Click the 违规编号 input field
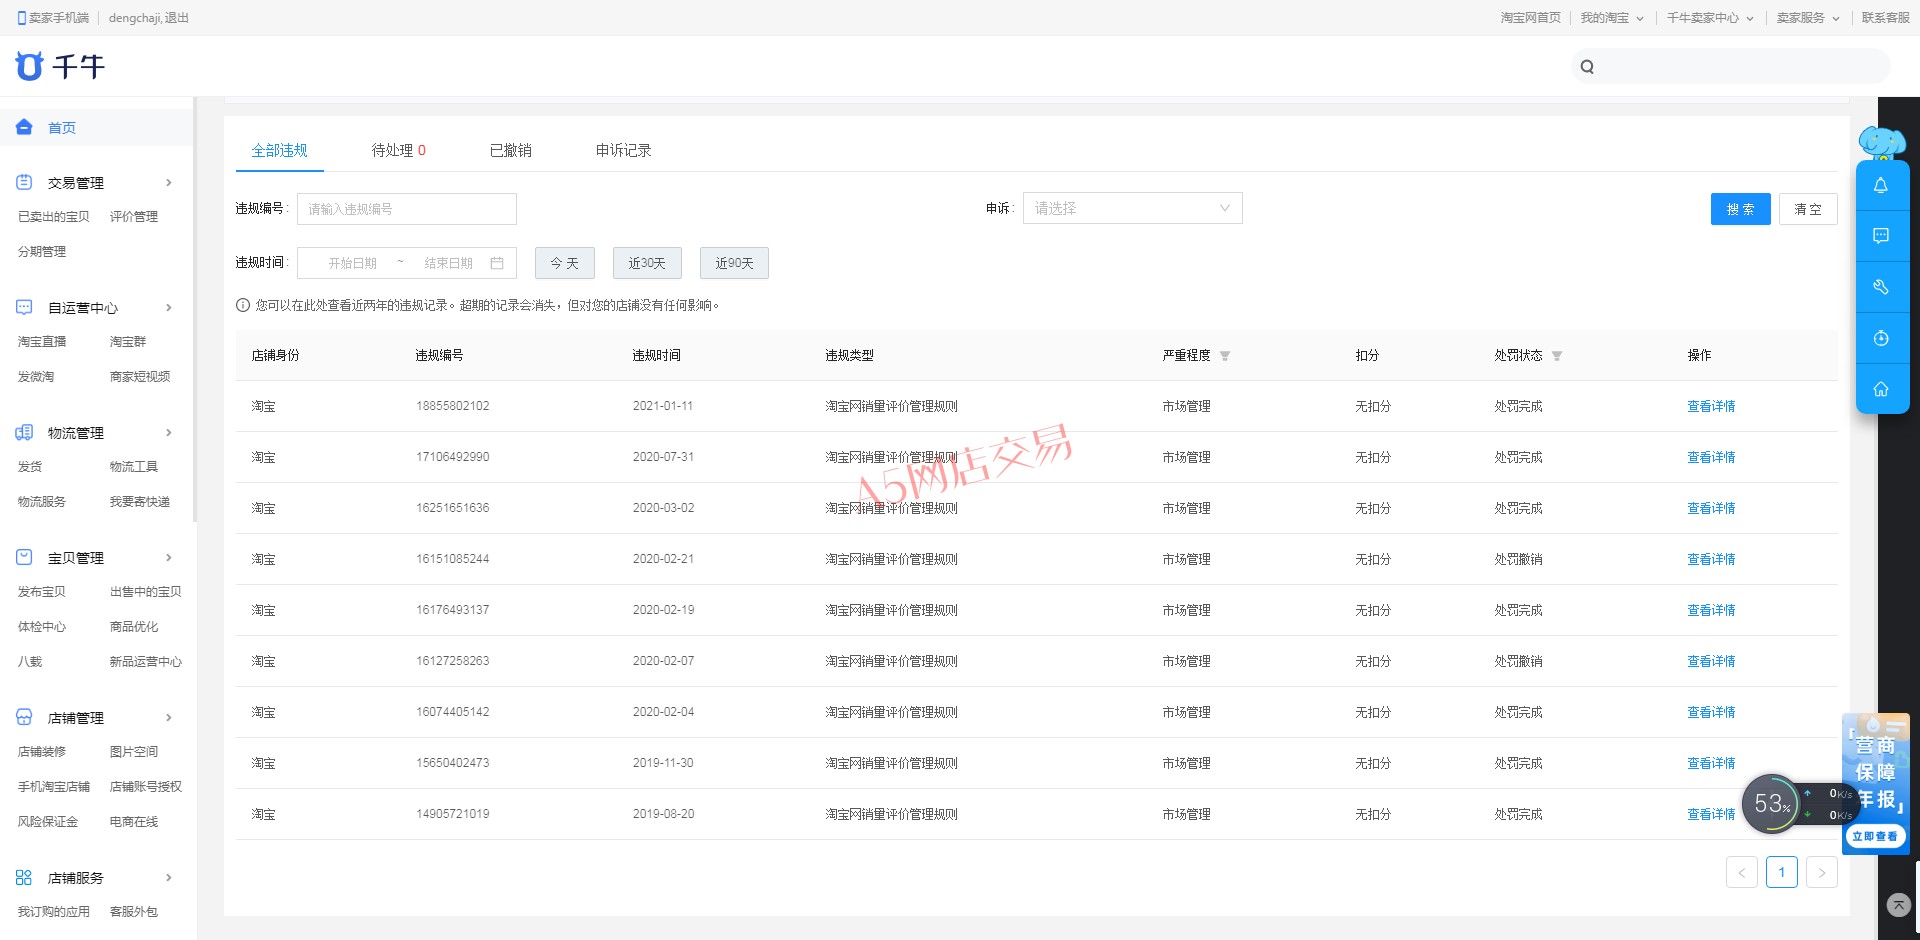The height and width of the screenshot is (940, 1920). (407, 209)
